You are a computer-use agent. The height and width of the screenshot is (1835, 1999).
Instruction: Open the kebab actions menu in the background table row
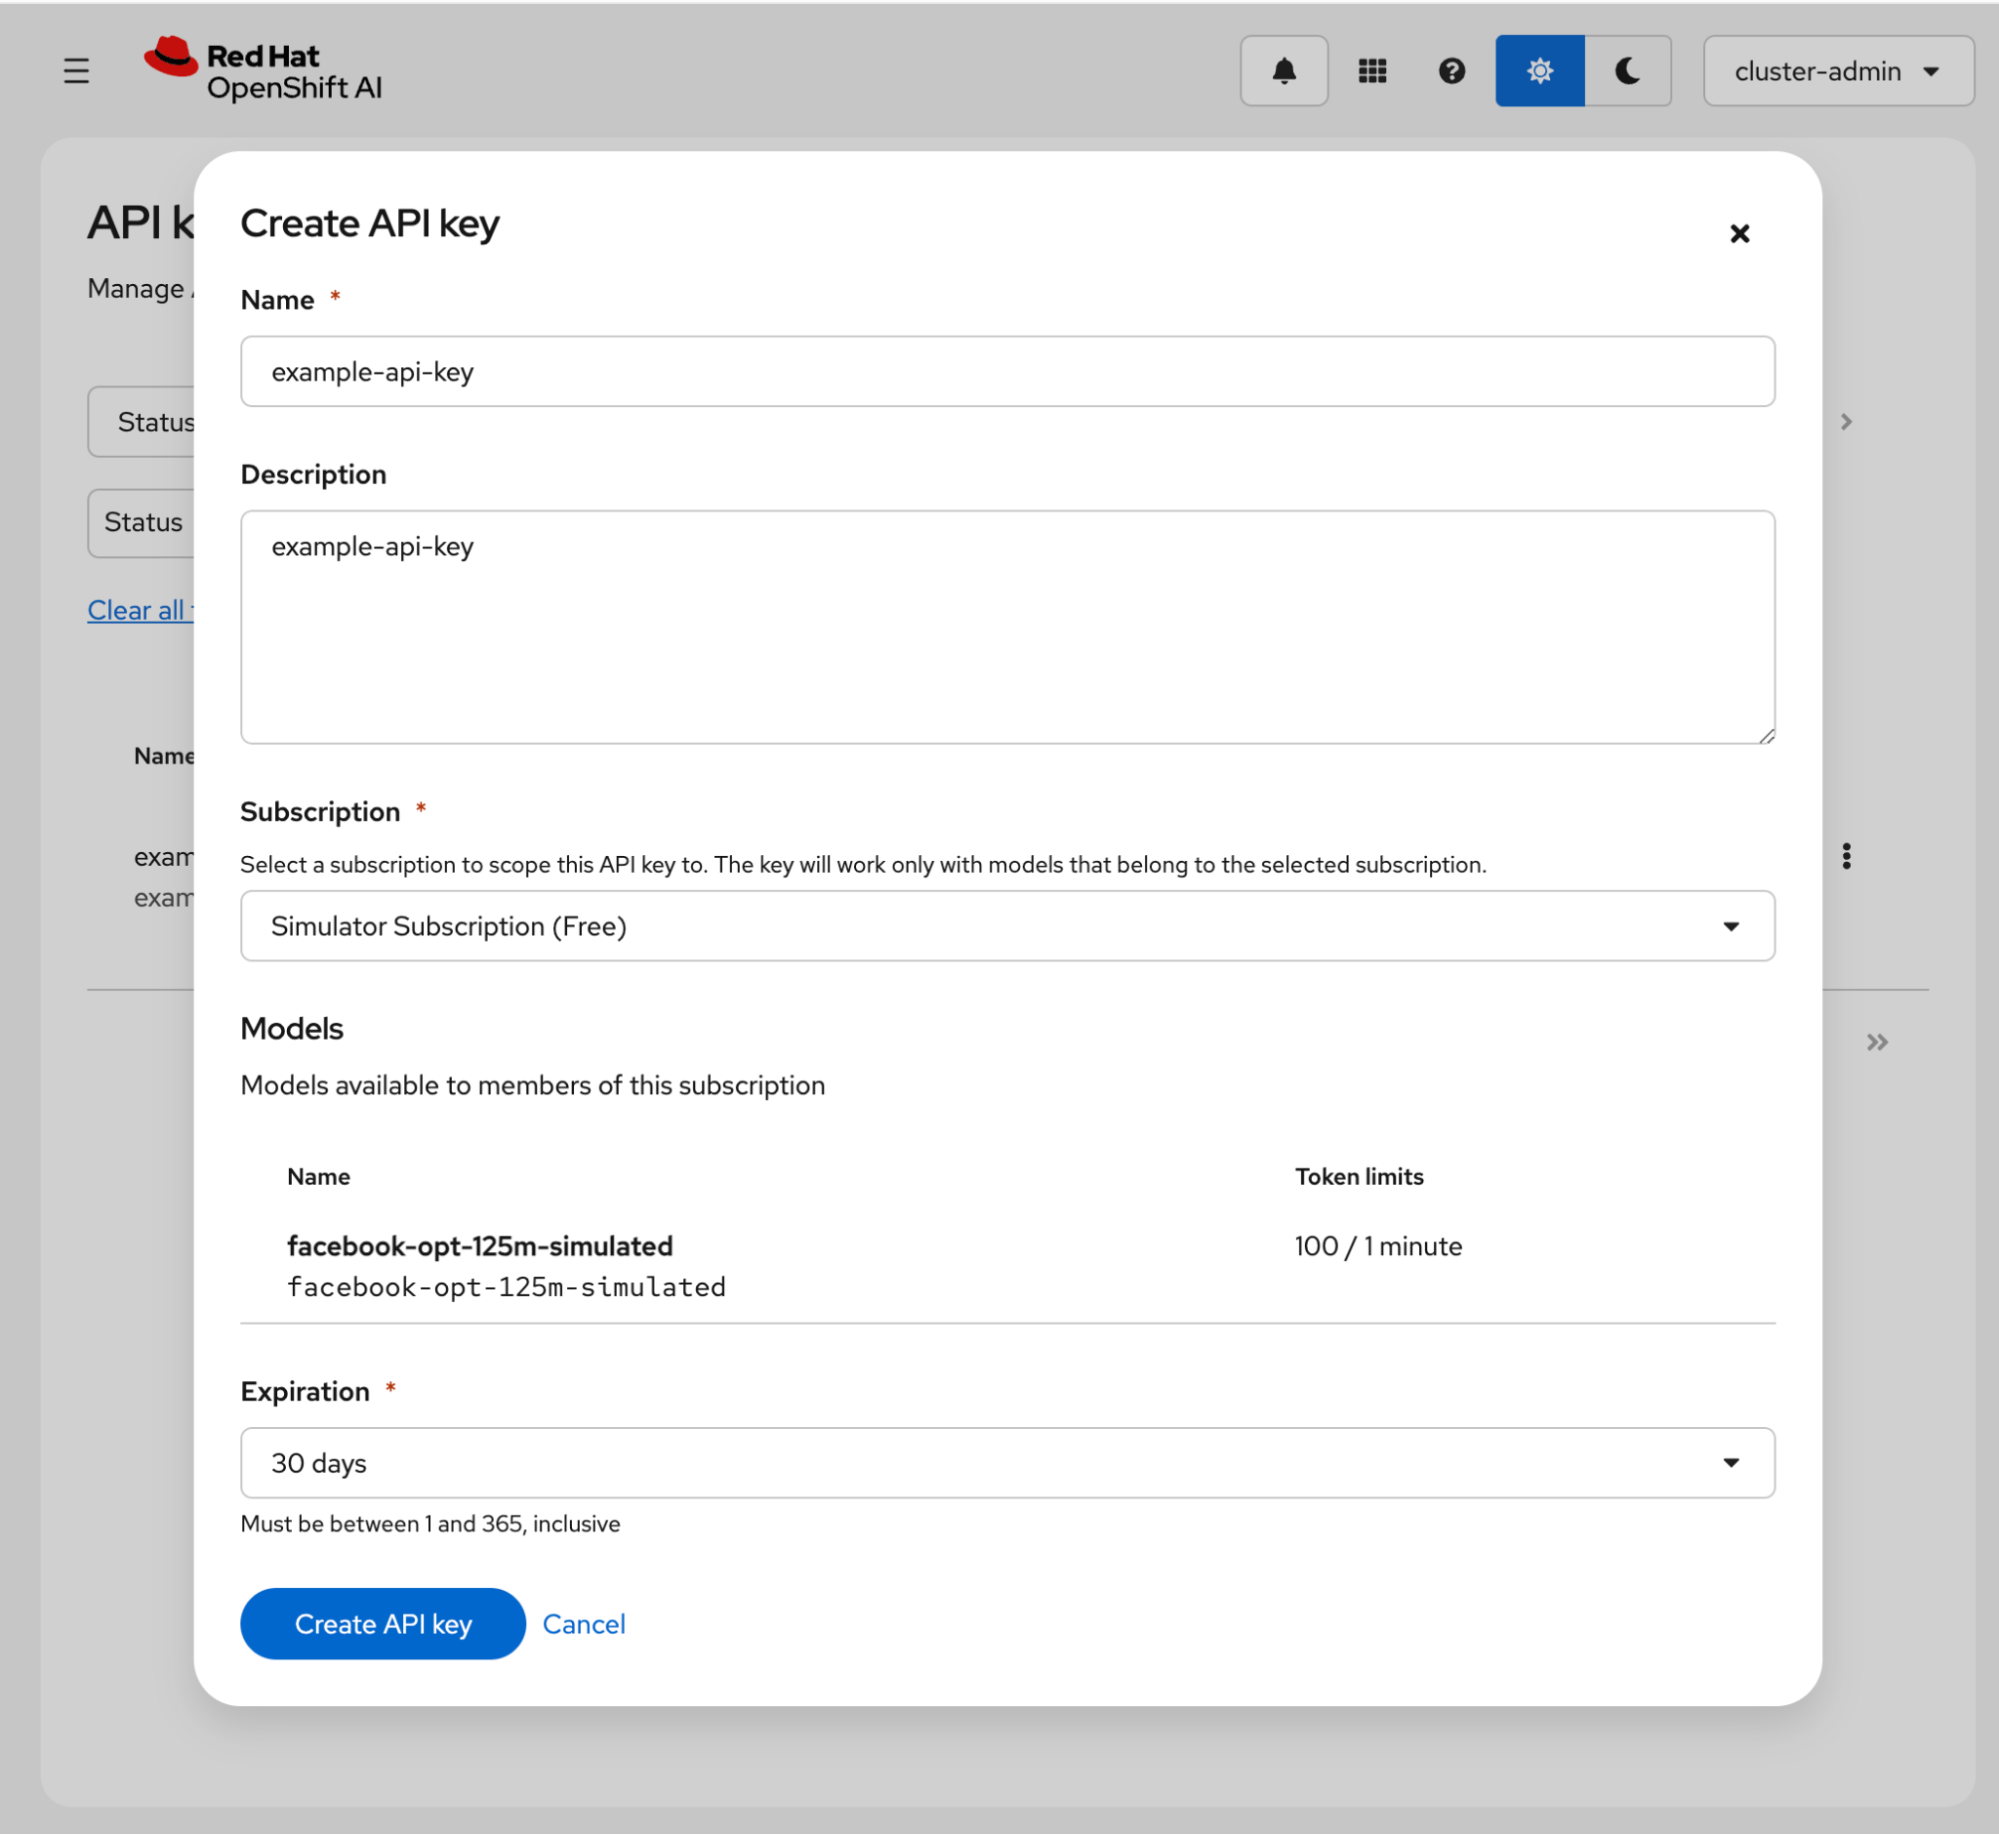[x=1846, y=857]
